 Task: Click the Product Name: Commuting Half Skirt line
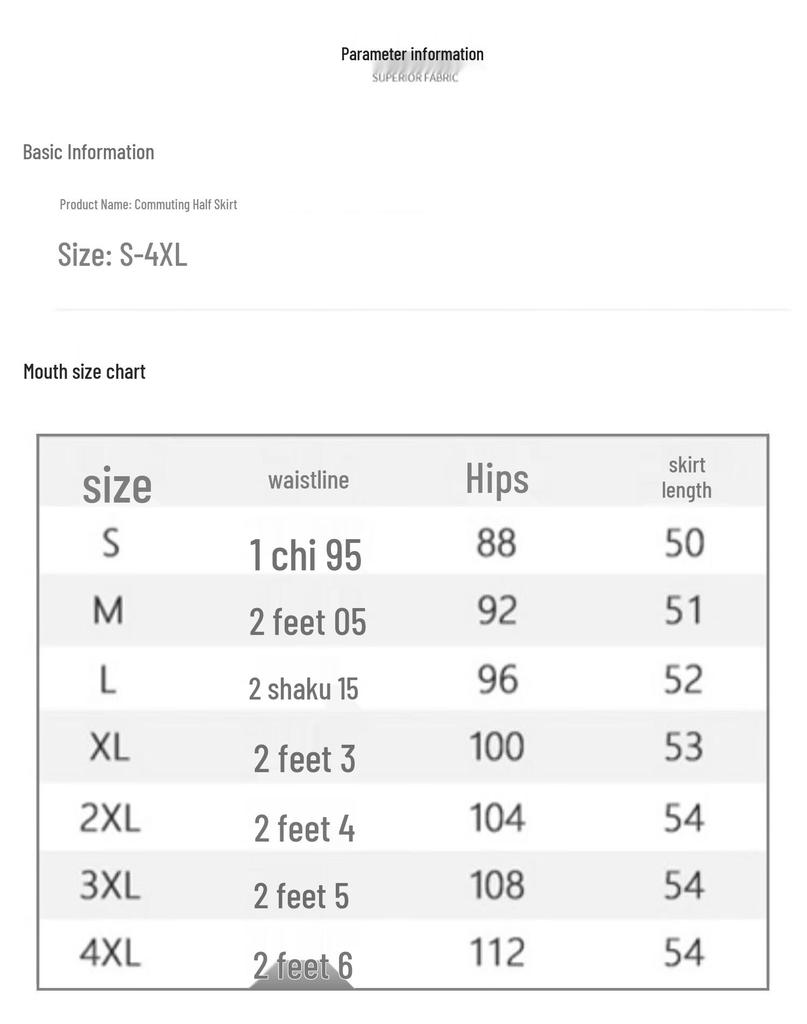click(x=148, y=204)
